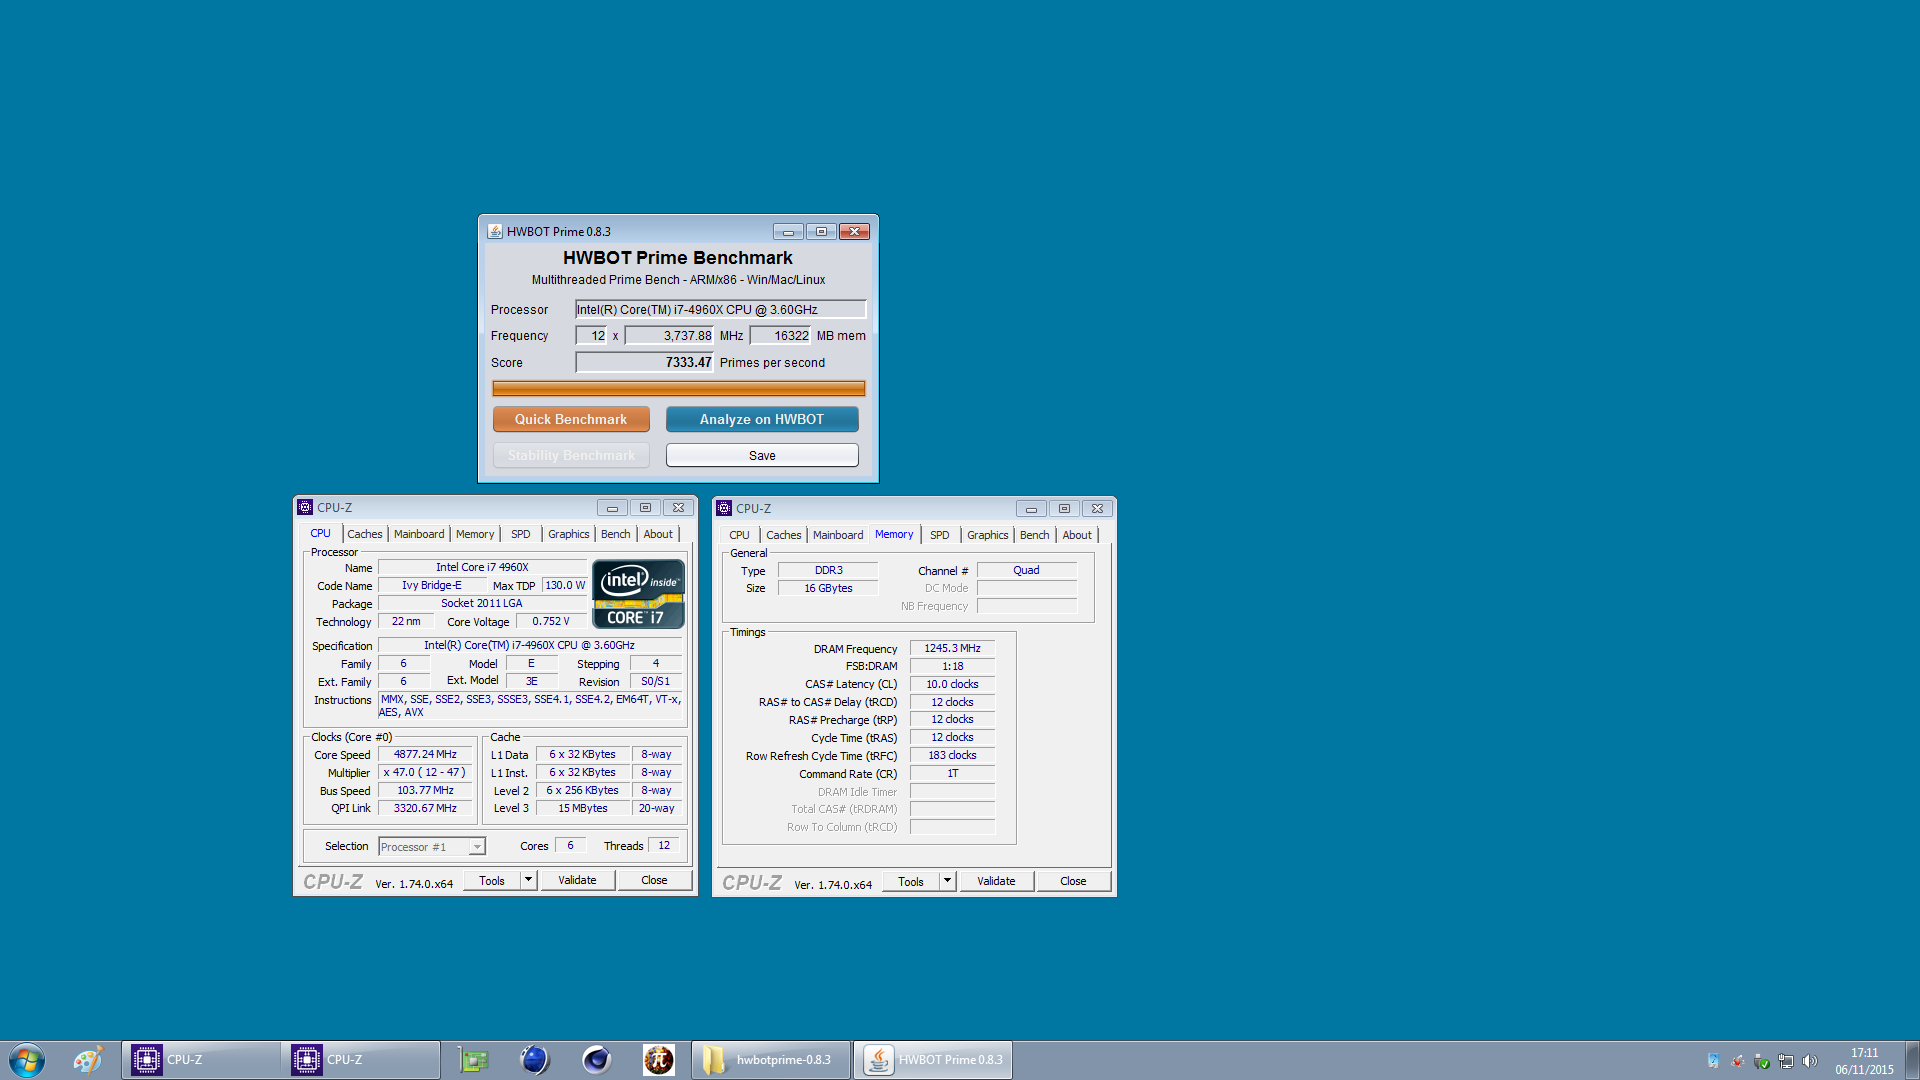
Task: Click the Score field showing 7333.47
Action: click(645, 362)
